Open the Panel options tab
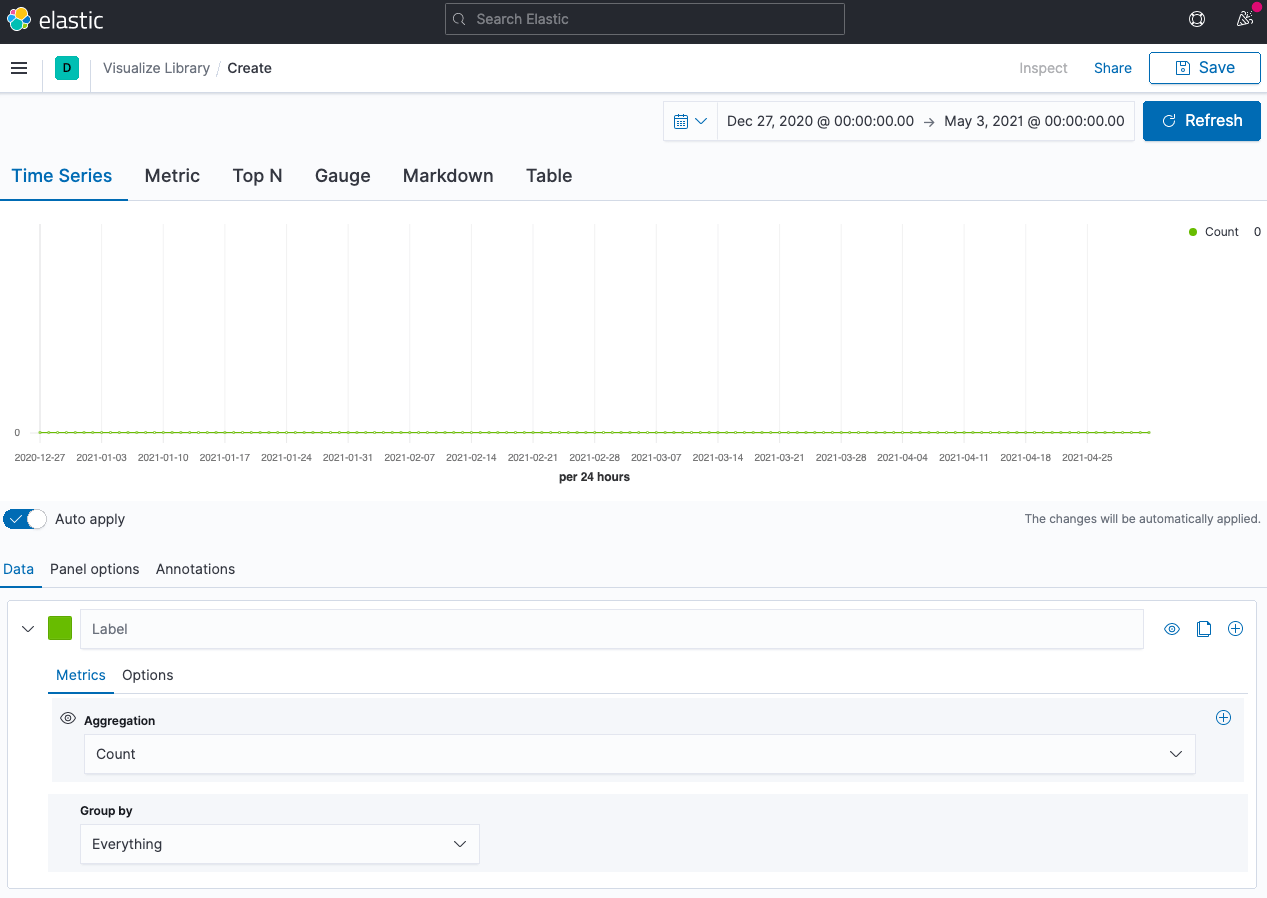1267x898 pixels. tap(95, 569)
